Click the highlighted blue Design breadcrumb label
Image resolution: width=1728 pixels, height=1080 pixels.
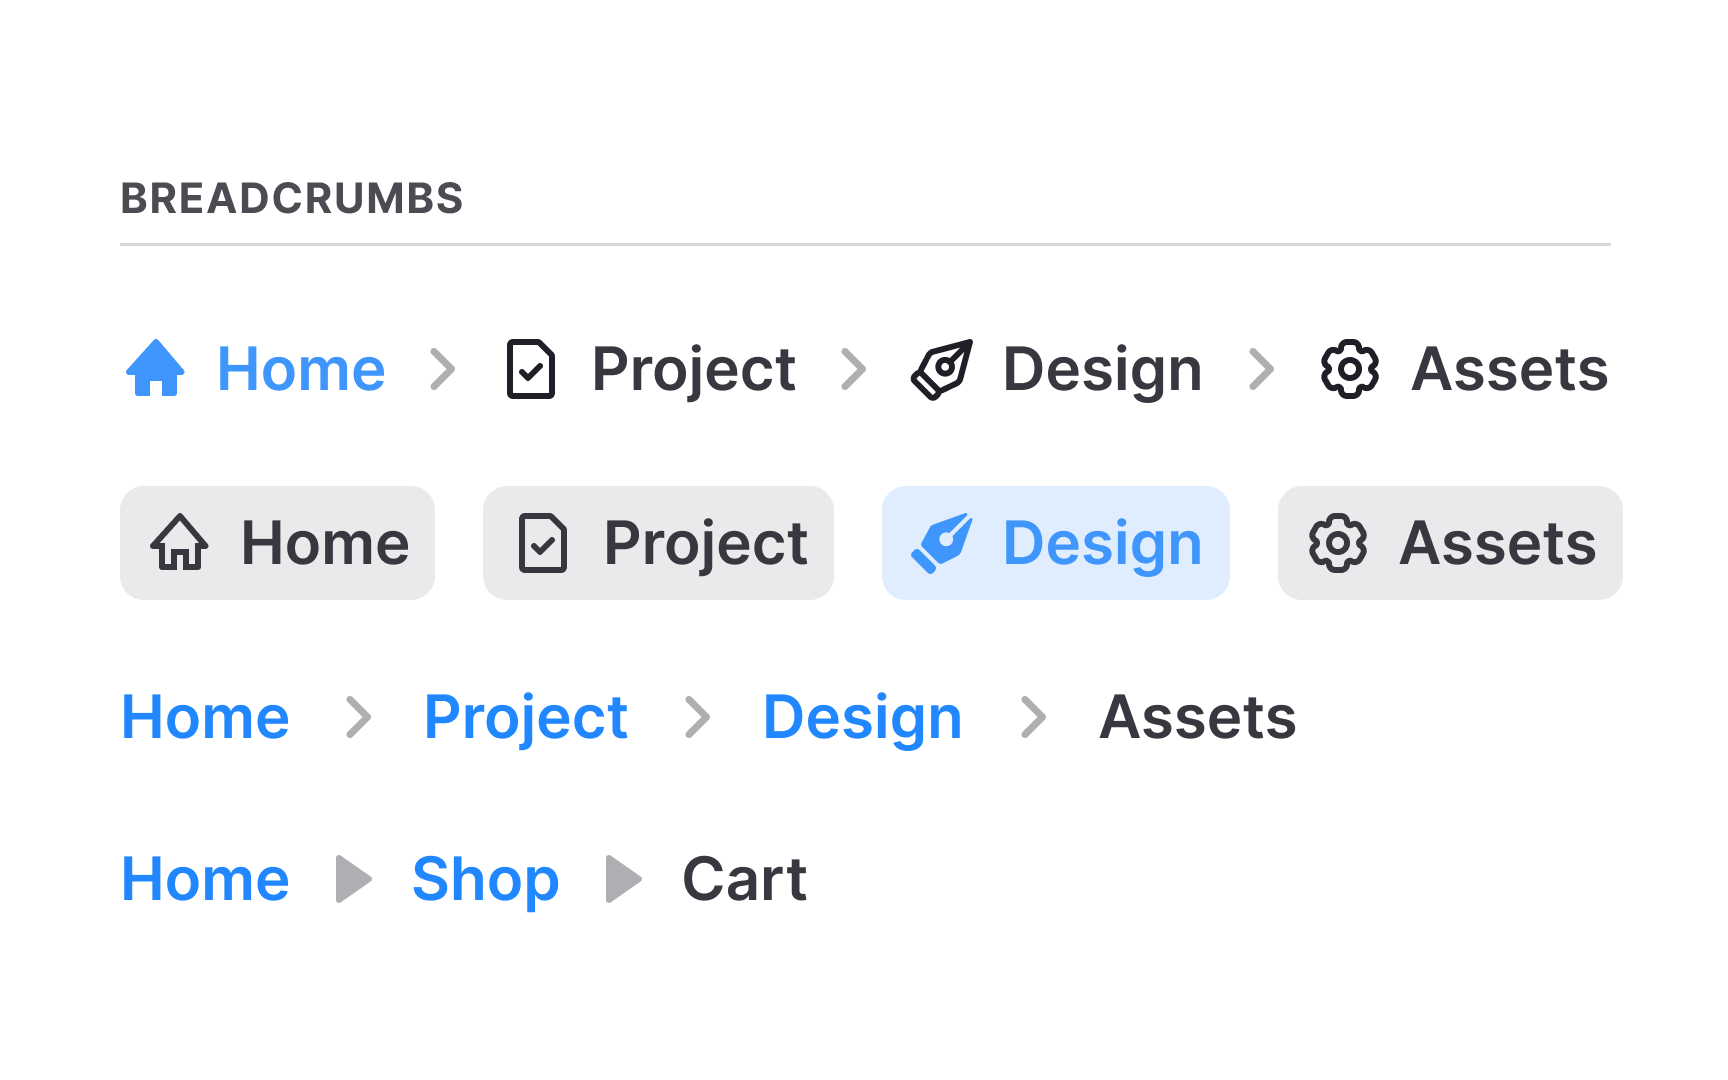pyautogui.click(x=1101, y=543)
